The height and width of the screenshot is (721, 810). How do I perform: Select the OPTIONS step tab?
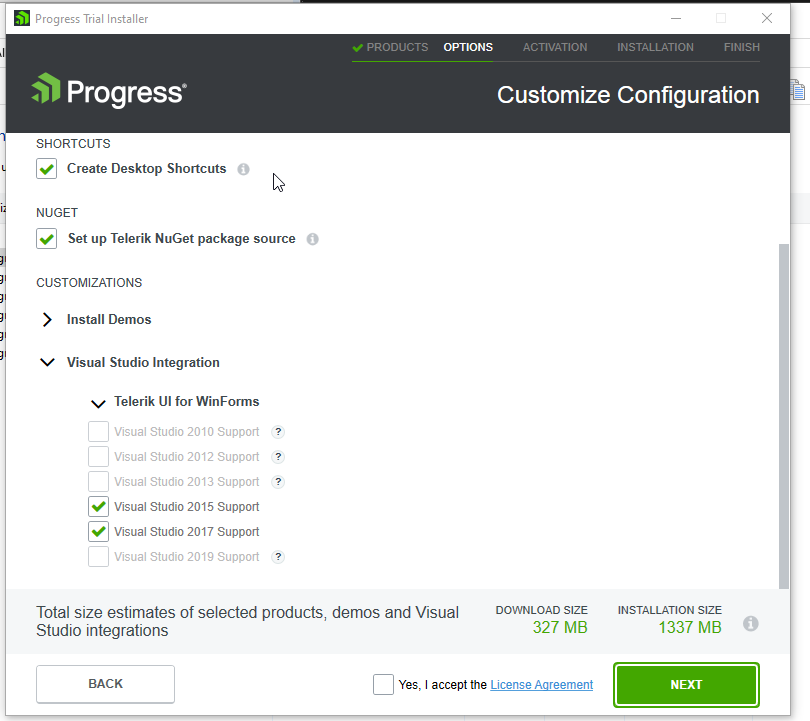coord(468,48)
